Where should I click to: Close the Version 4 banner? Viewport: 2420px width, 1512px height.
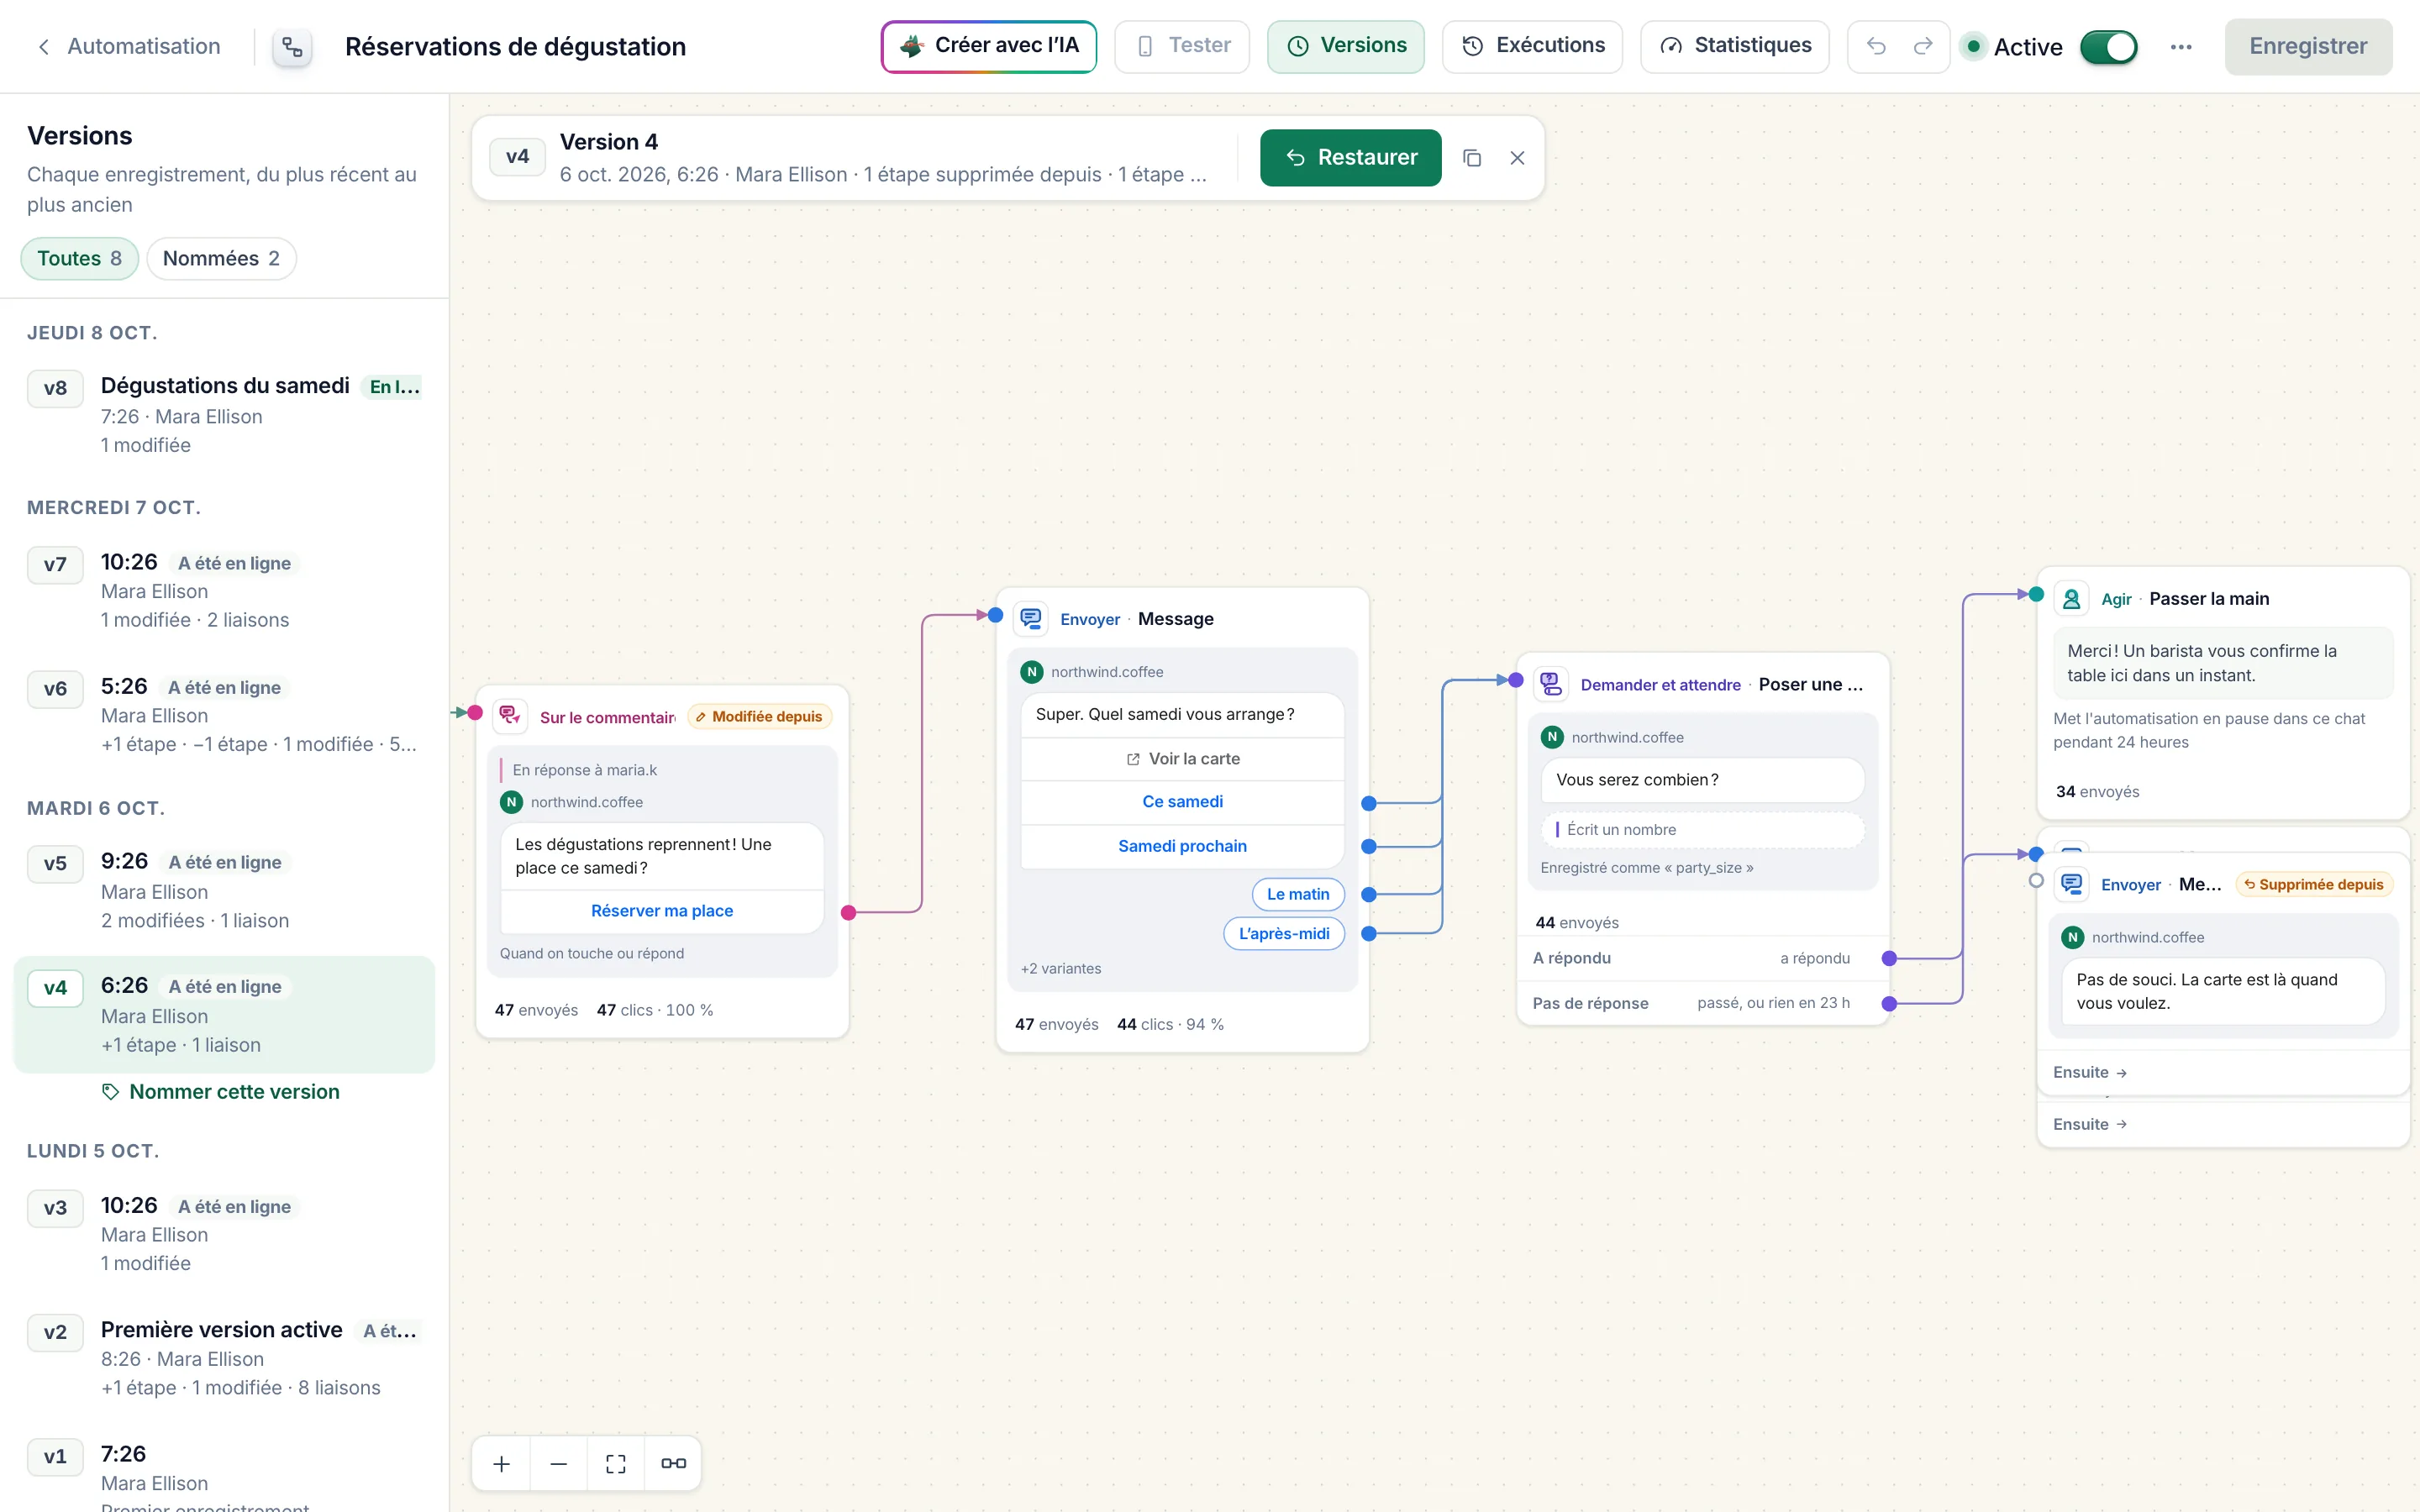(1517, 158)
